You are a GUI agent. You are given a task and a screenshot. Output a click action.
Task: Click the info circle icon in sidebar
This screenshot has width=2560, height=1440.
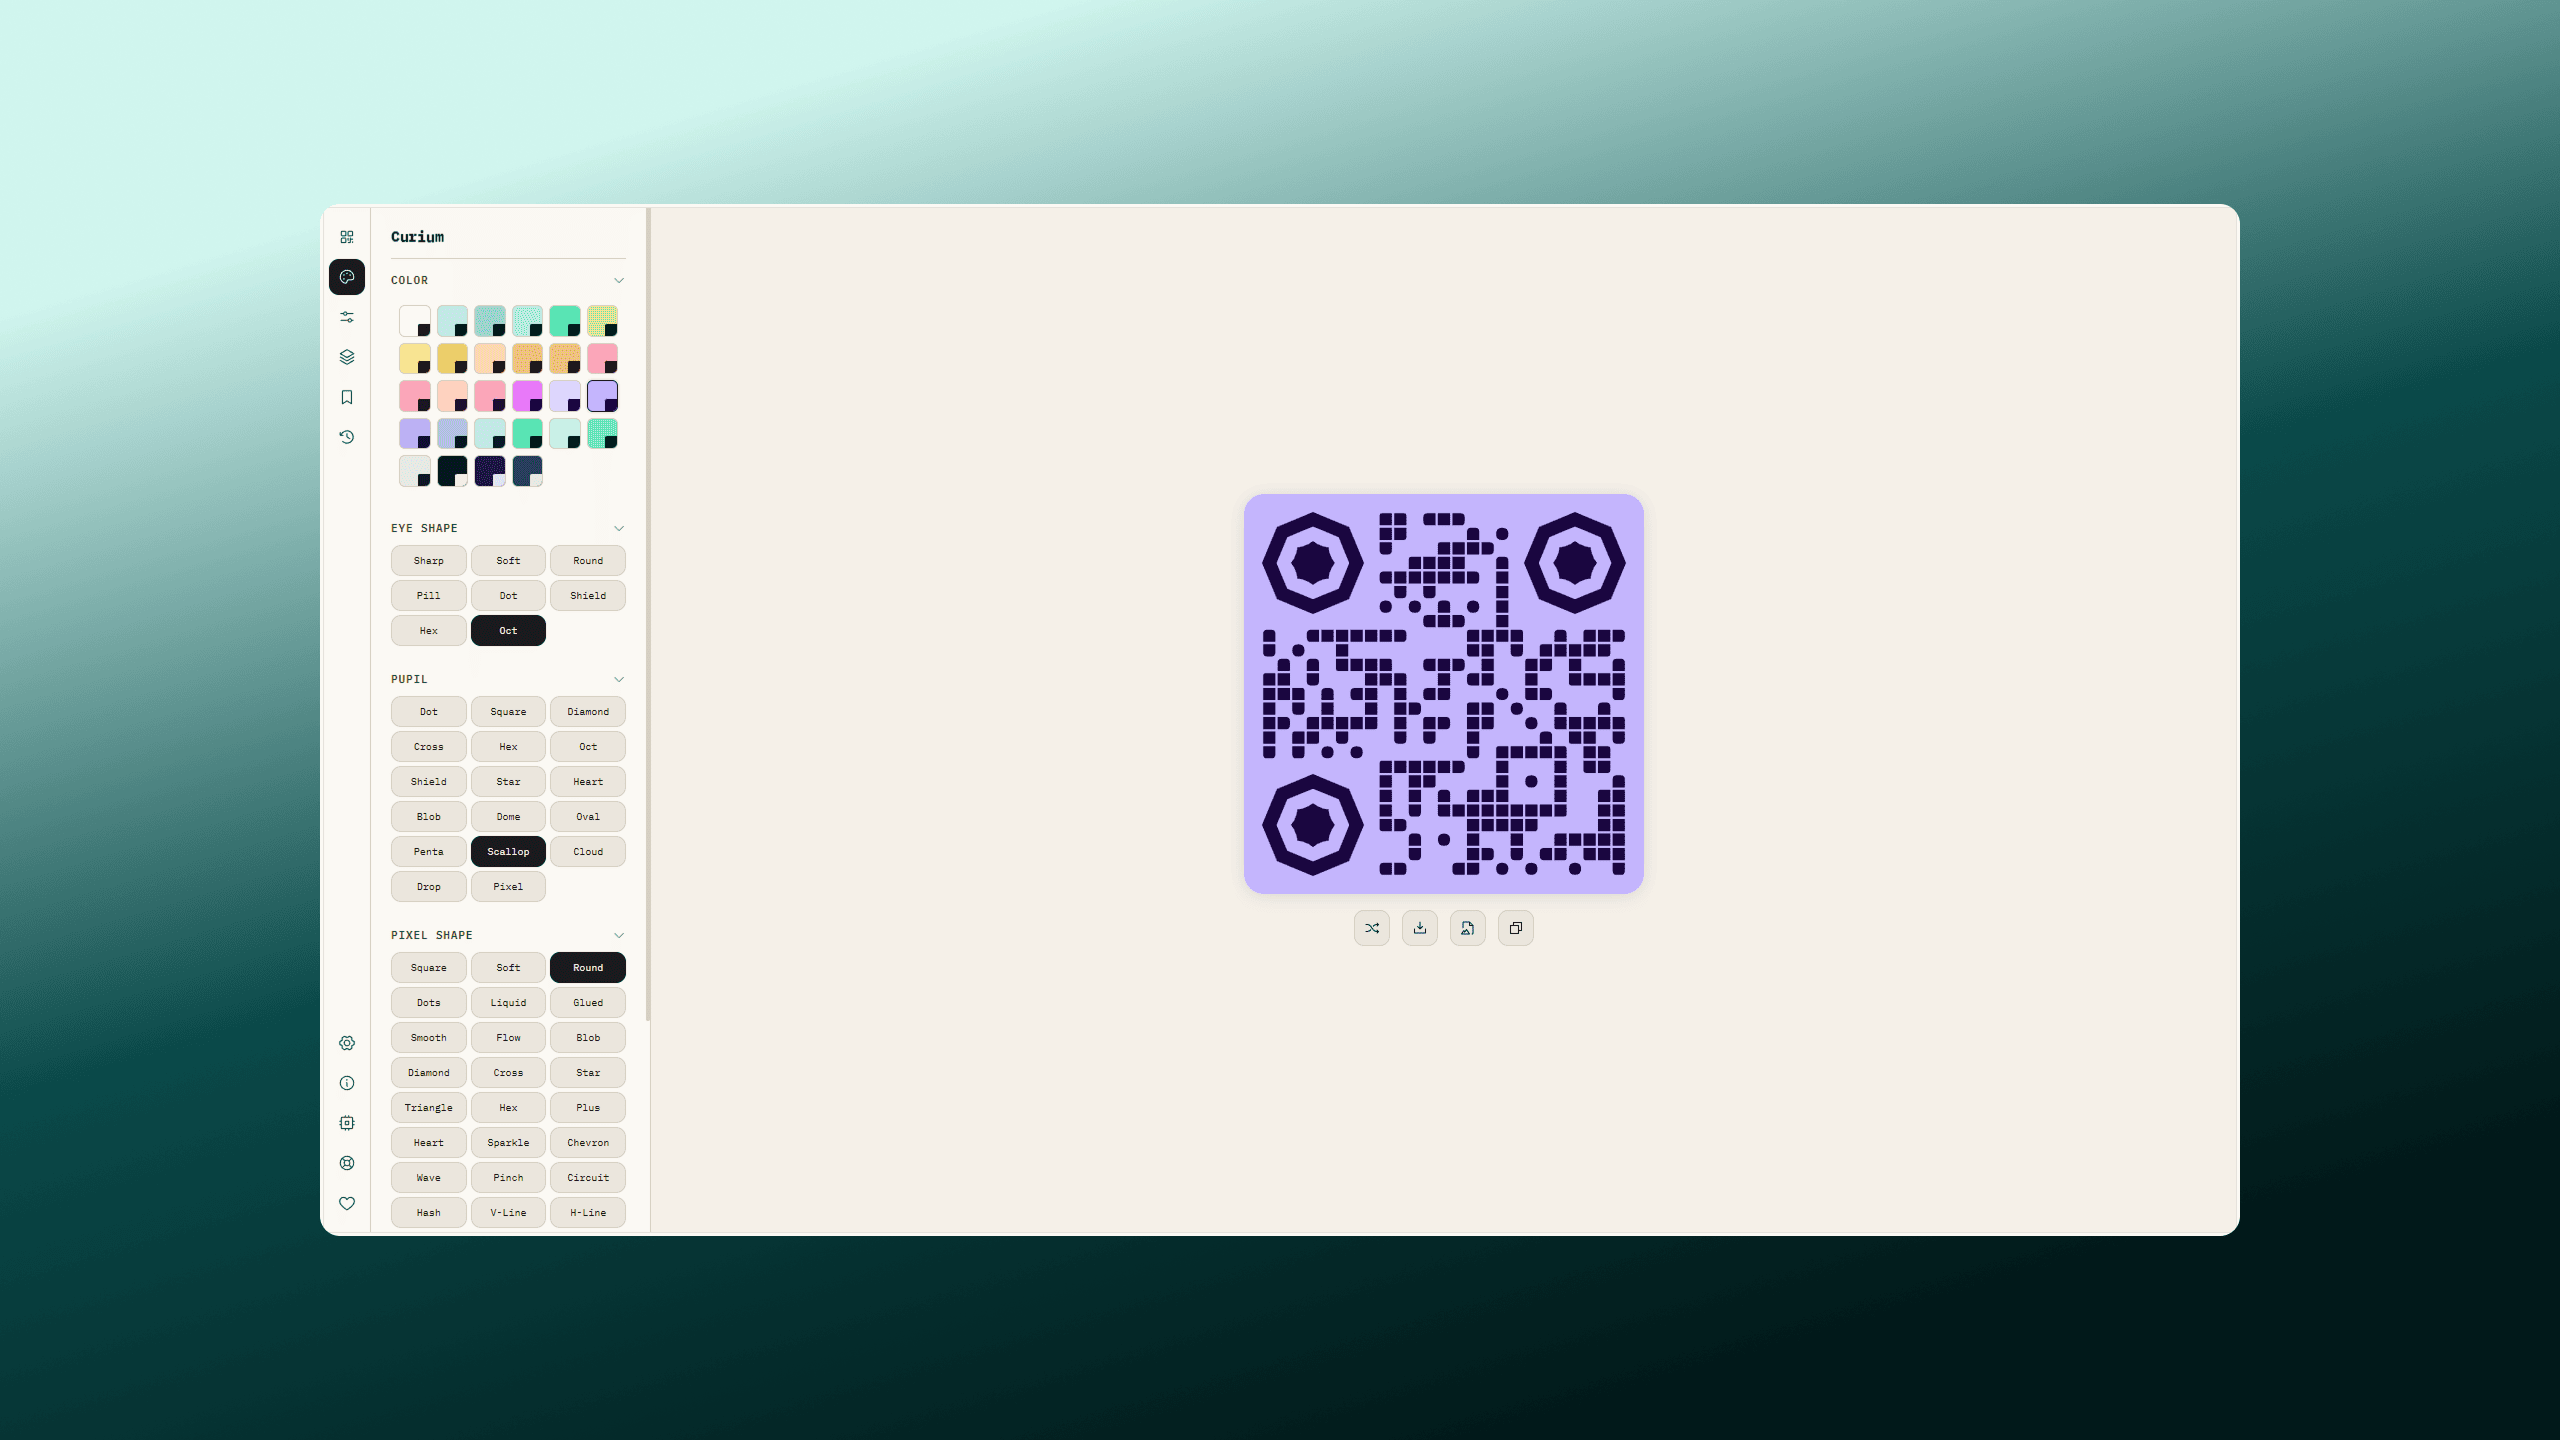tap(347, 1083)
